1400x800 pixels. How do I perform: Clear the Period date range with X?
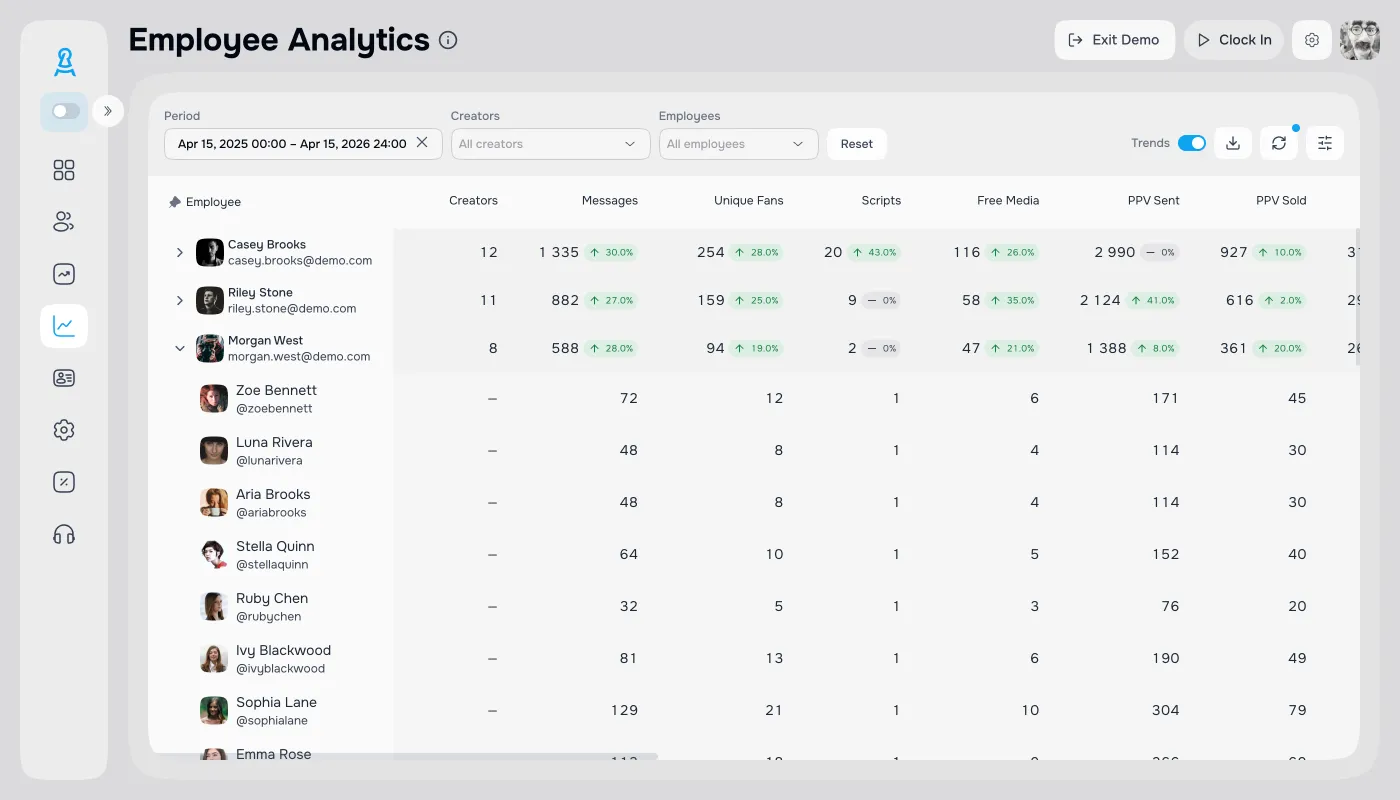tap(422, 143)
